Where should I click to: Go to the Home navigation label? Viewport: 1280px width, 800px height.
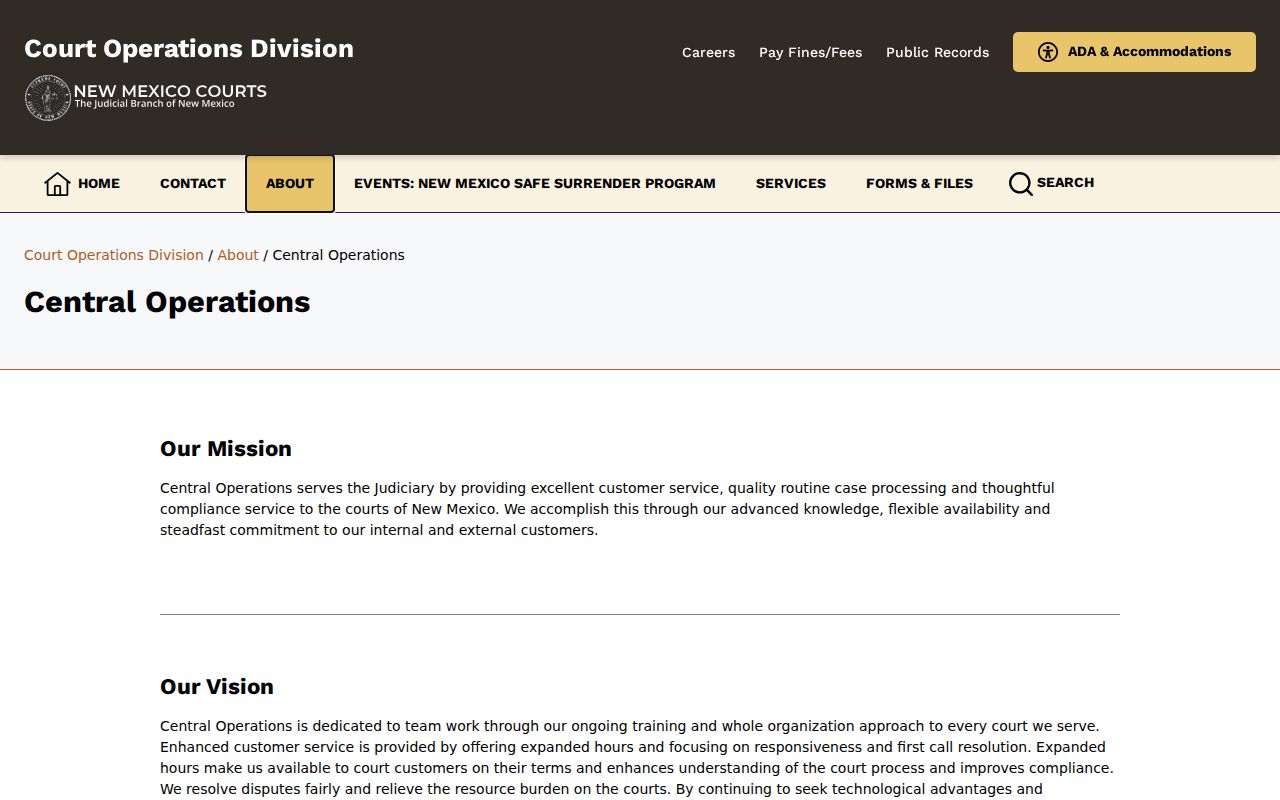[x=99, y=184]
